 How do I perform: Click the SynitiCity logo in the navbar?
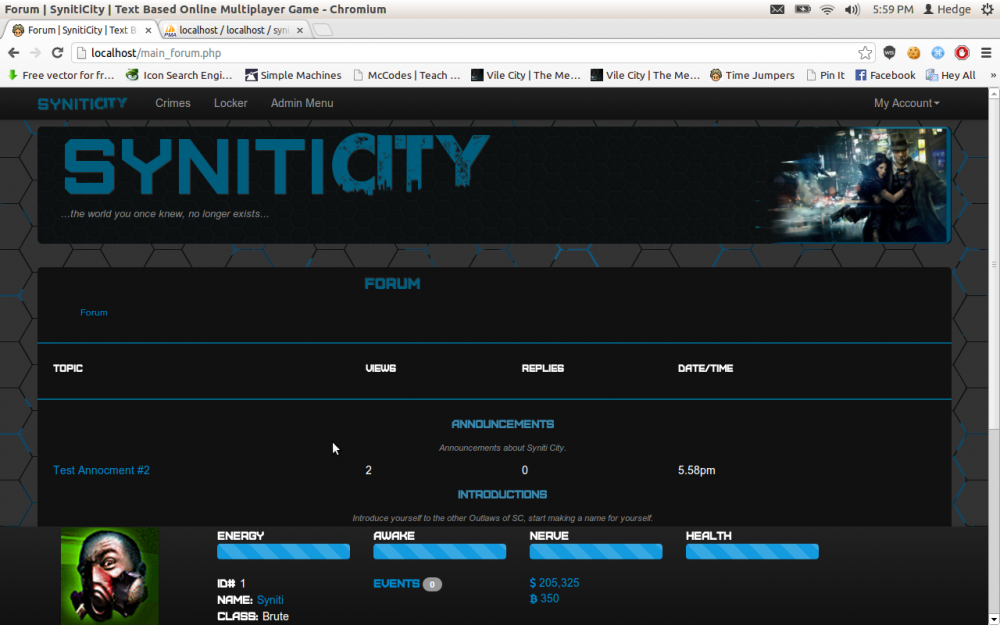click(81, 102)
